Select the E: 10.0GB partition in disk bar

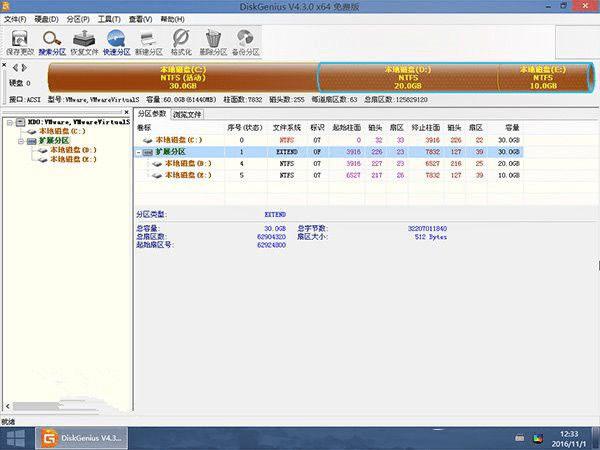(543, 78)
